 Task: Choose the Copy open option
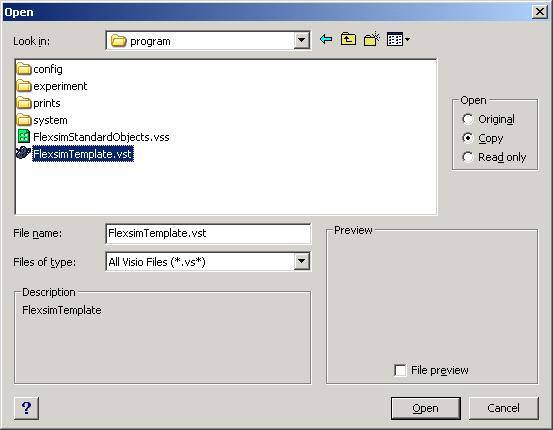click(x=483, y=138)
